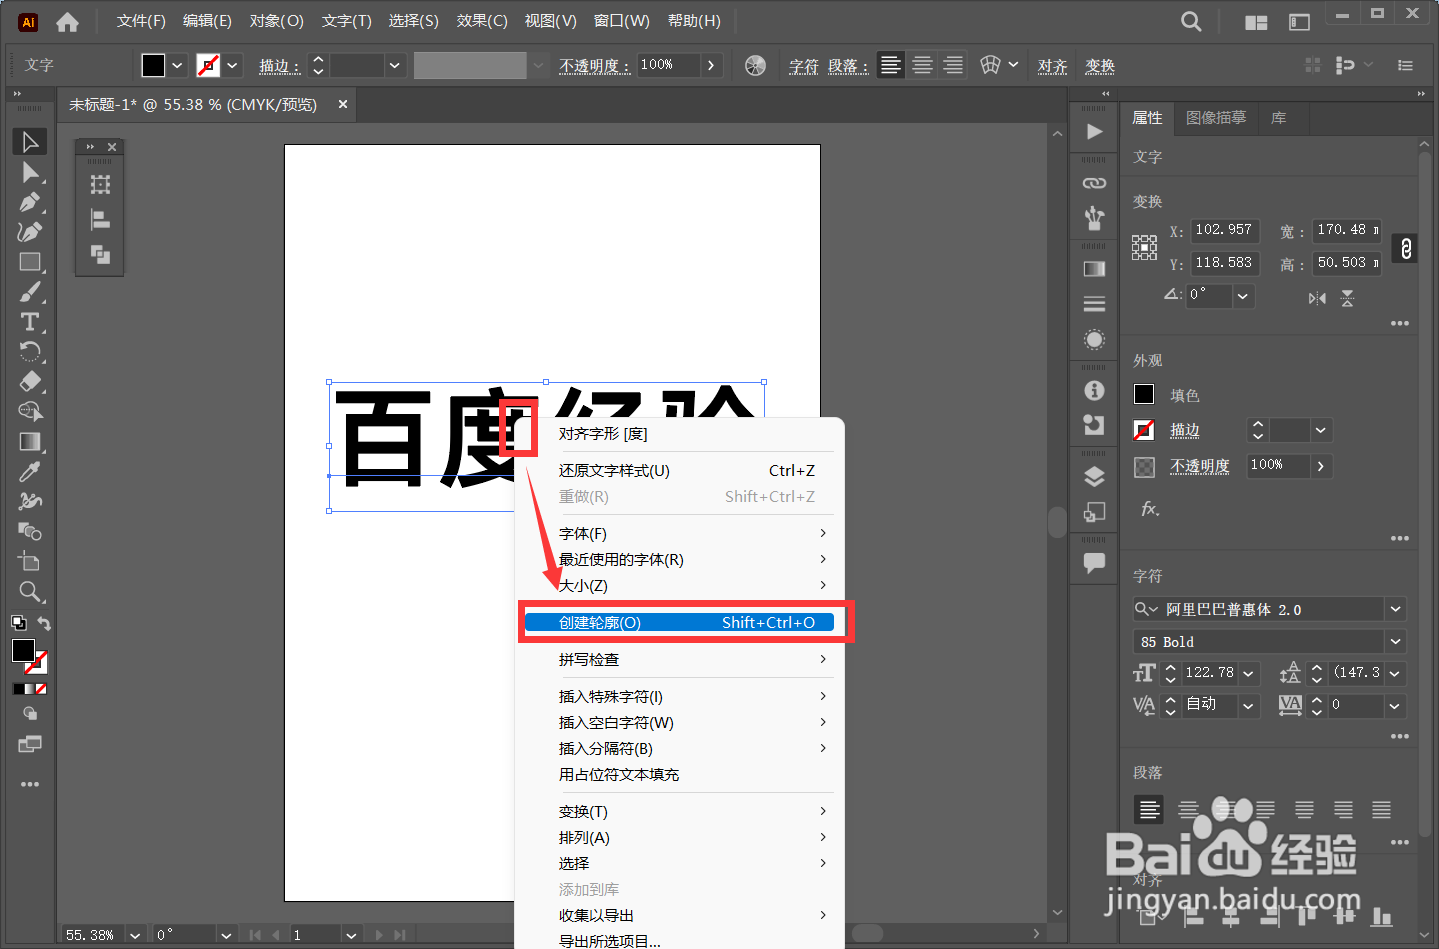Expand the opacity arrow in the Appearance section
This screenshot has width=1439, height=949.
point(1321,465)
